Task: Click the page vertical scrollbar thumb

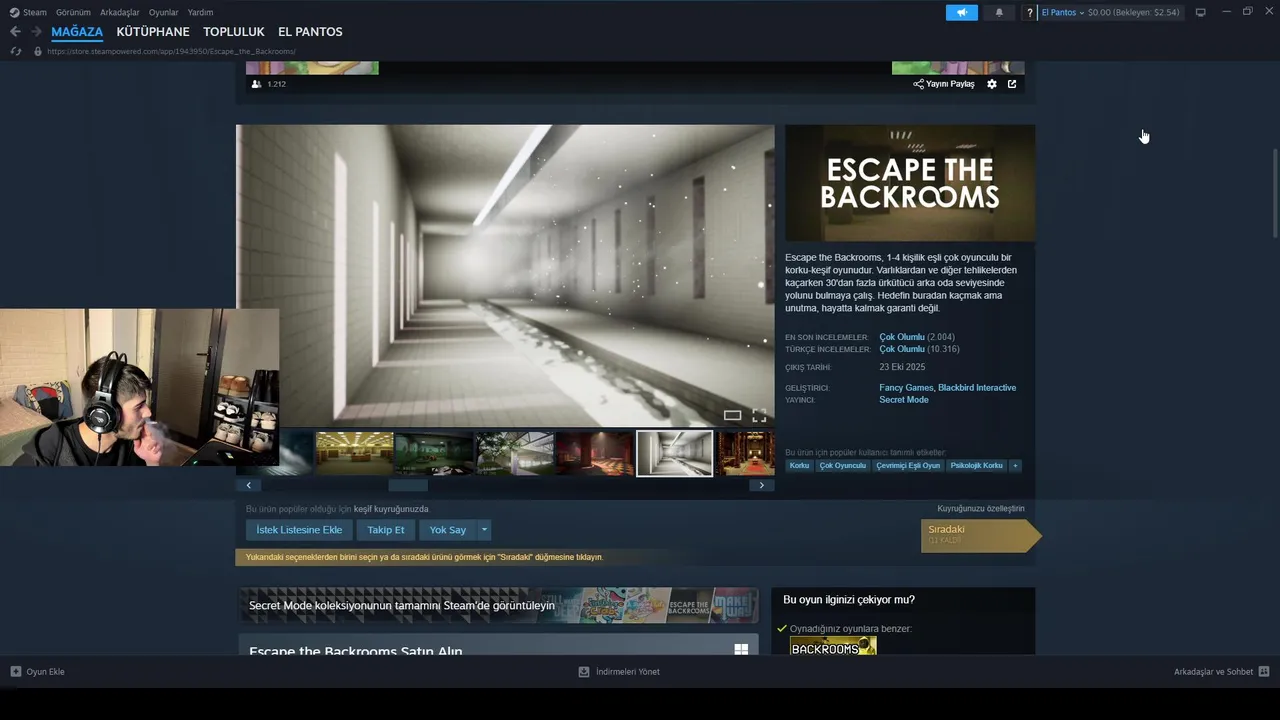Action: [x=1275, y=193]
